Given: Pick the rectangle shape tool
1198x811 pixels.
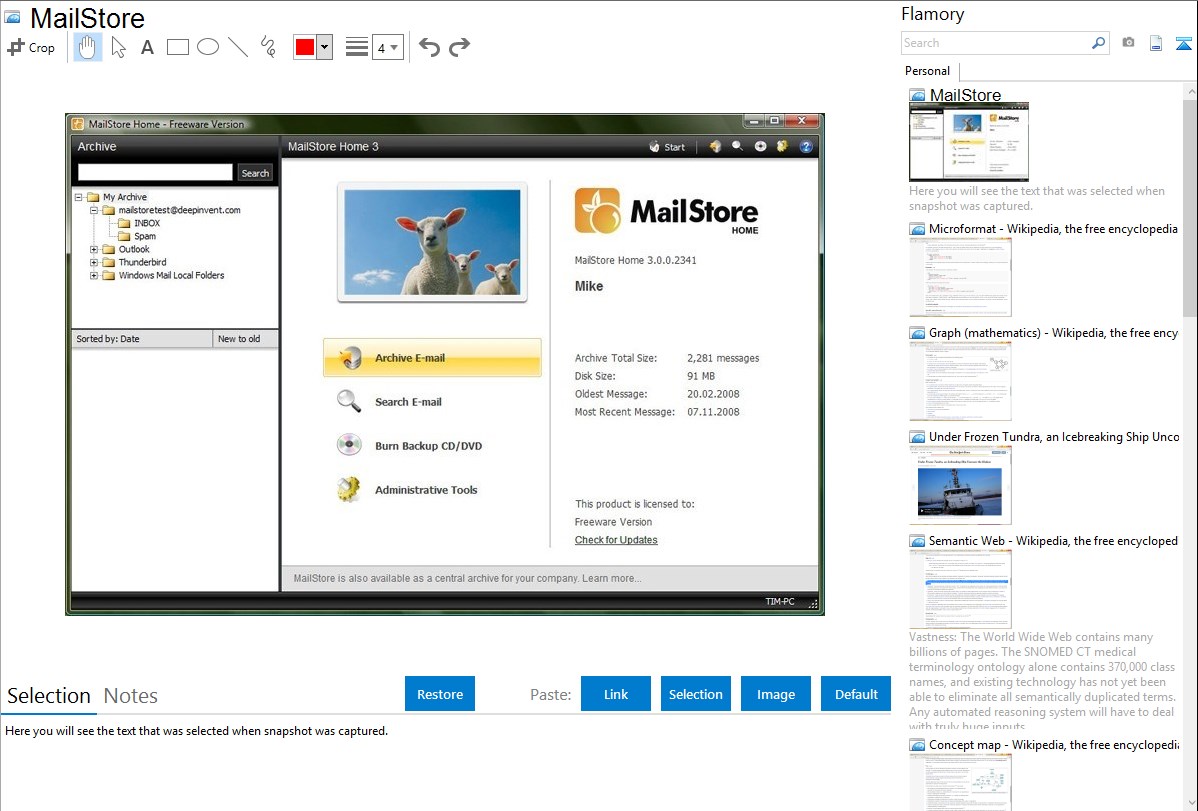Looking at the screenshot, I should 177,47.
